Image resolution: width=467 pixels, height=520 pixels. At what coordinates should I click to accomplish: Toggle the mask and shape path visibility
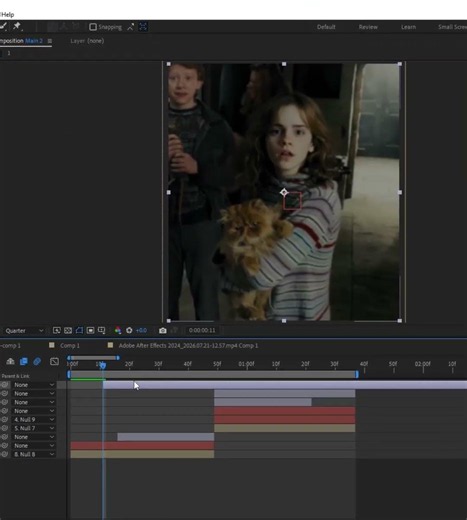coord(79,330)
